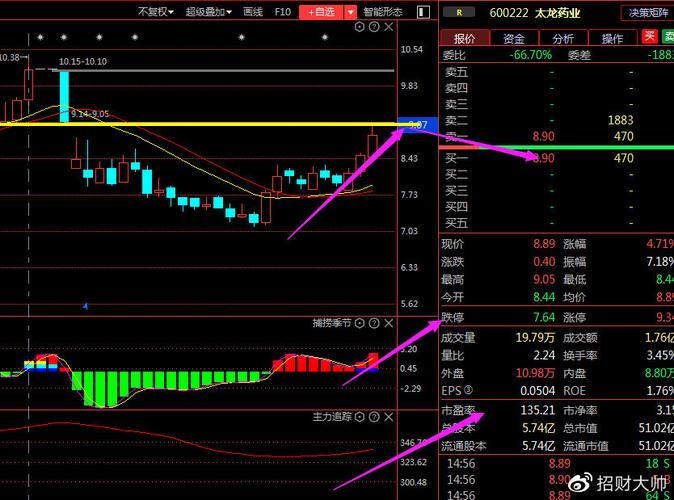Screen dimensions: 674x500
Task: Open 智能形态 pattern analysis
Action: click(x=383, y=12)
